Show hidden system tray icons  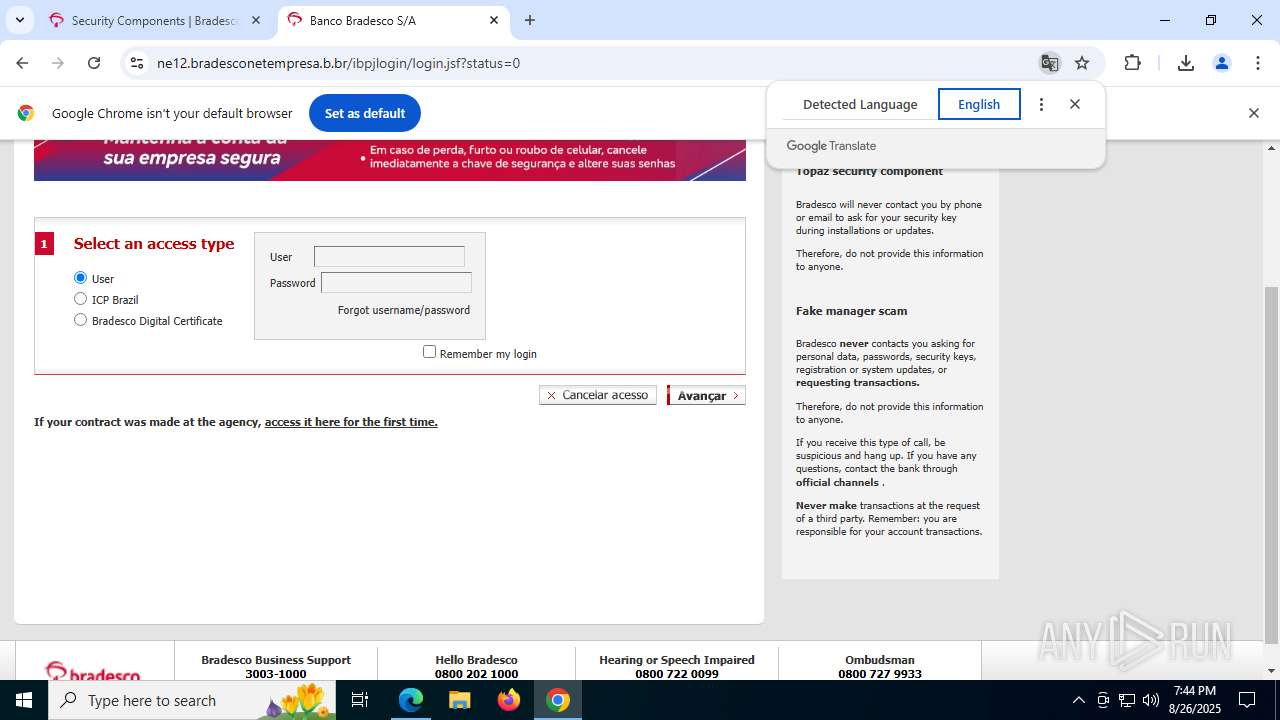1078,700
